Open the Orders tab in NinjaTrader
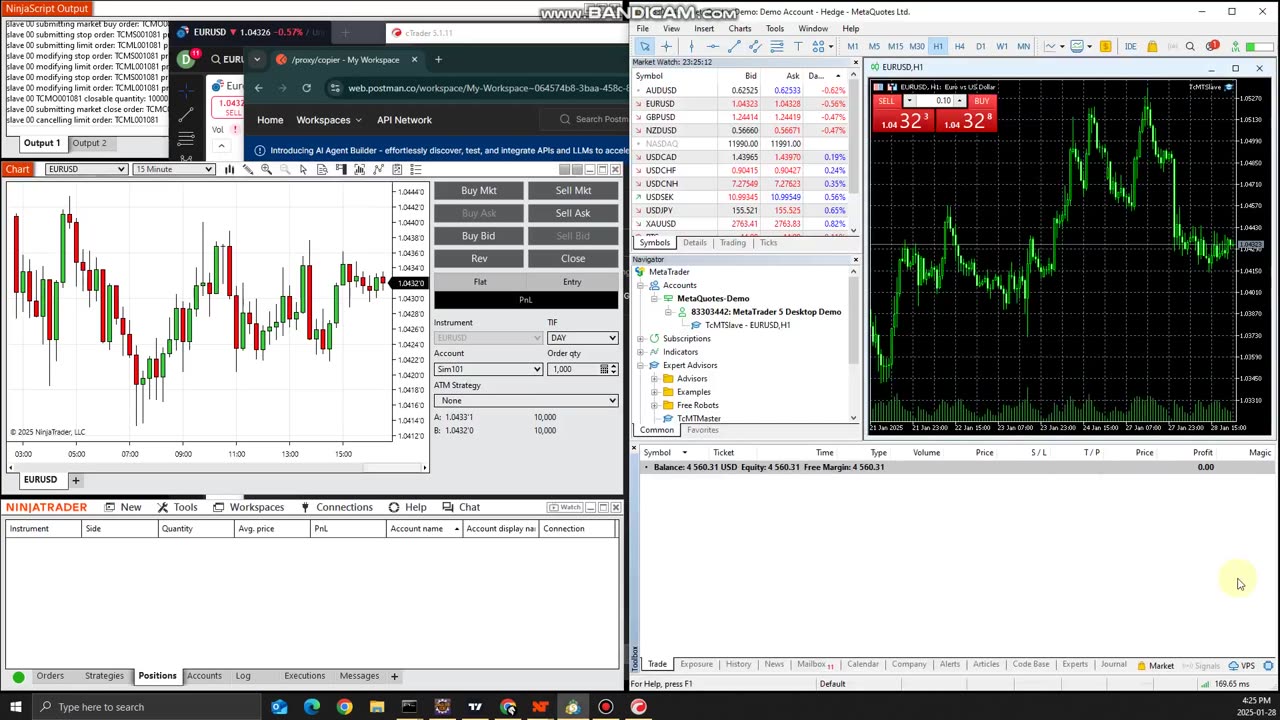1280x720 pixels. pos(50,676)
